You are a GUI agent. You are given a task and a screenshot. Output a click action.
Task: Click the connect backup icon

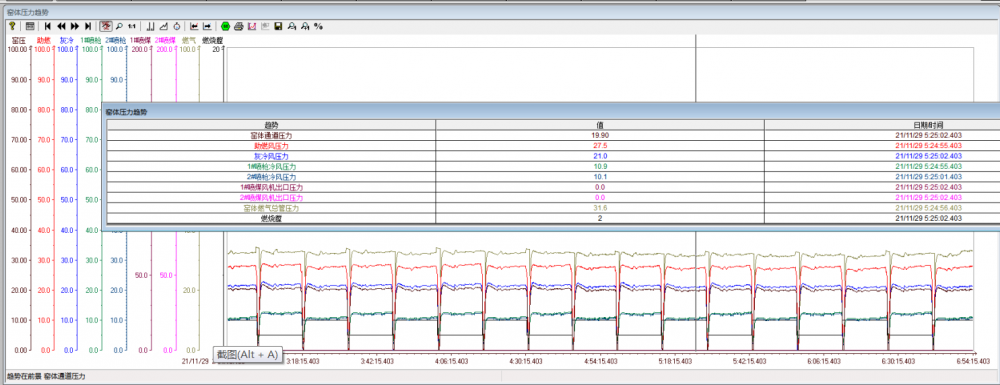291,26
